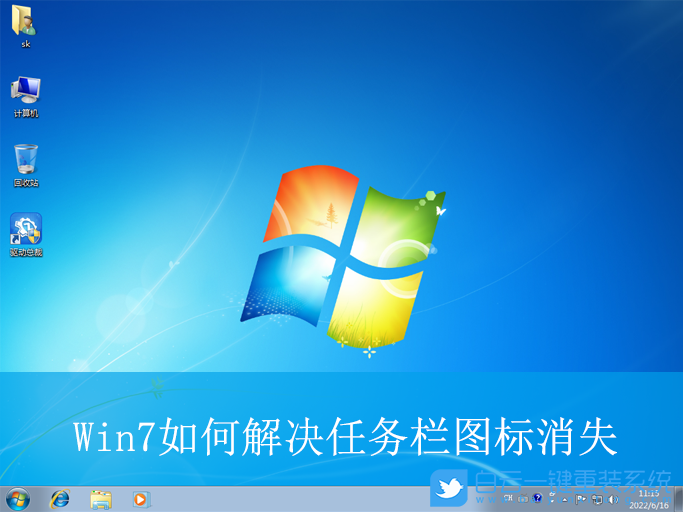Click the volume speaker tray icon
Viewport: 683px width, 512px height.
coord(614,499)
